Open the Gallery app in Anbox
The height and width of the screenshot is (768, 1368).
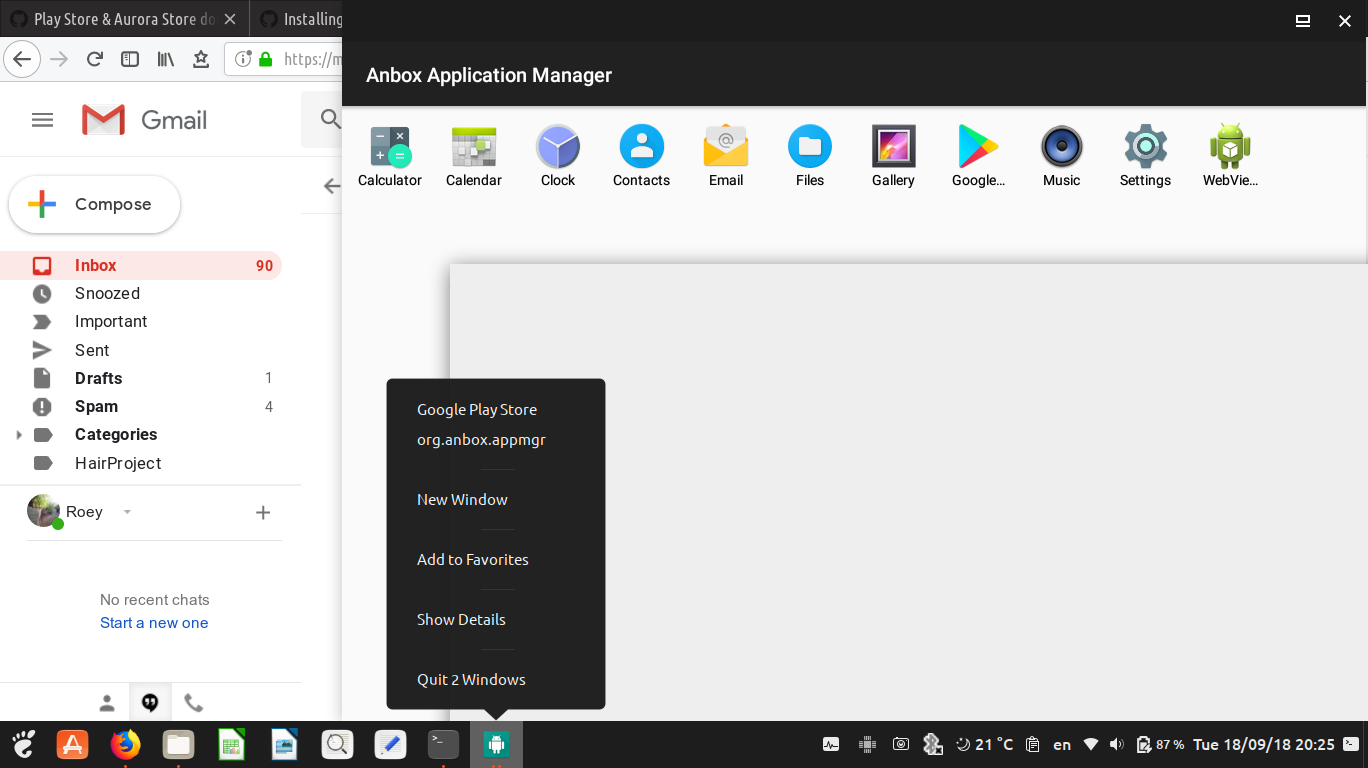click(894, 157)
